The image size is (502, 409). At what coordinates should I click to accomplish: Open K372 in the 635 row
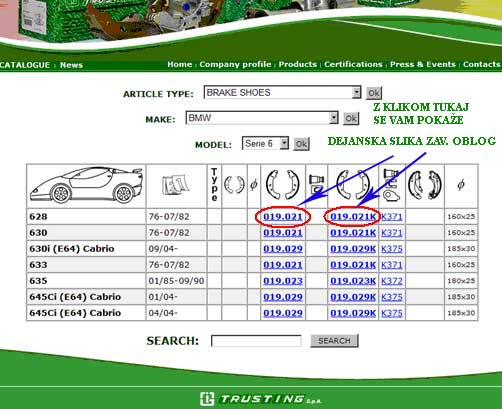pos(392,281)
